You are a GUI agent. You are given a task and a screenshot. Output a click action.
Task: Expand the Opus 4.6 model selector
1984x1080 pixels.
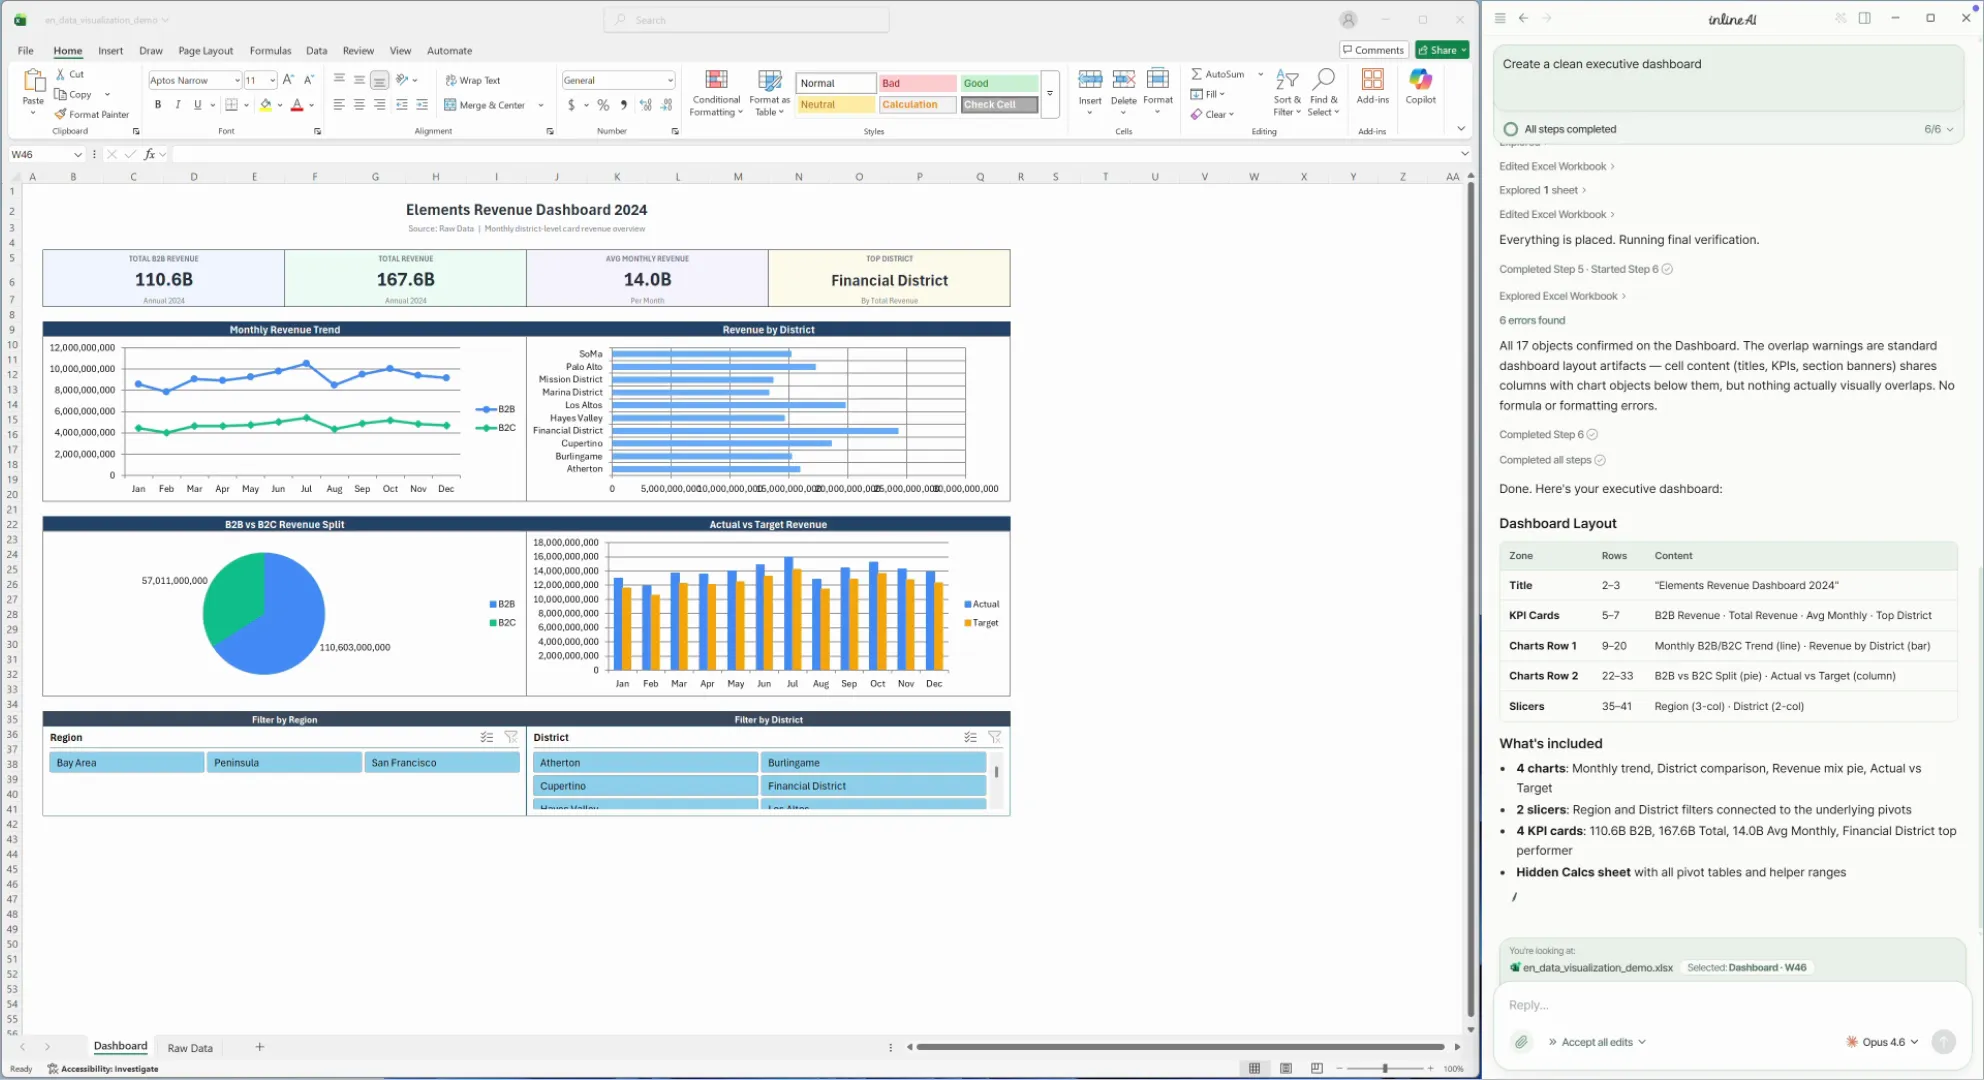tap(1883, 1042)
